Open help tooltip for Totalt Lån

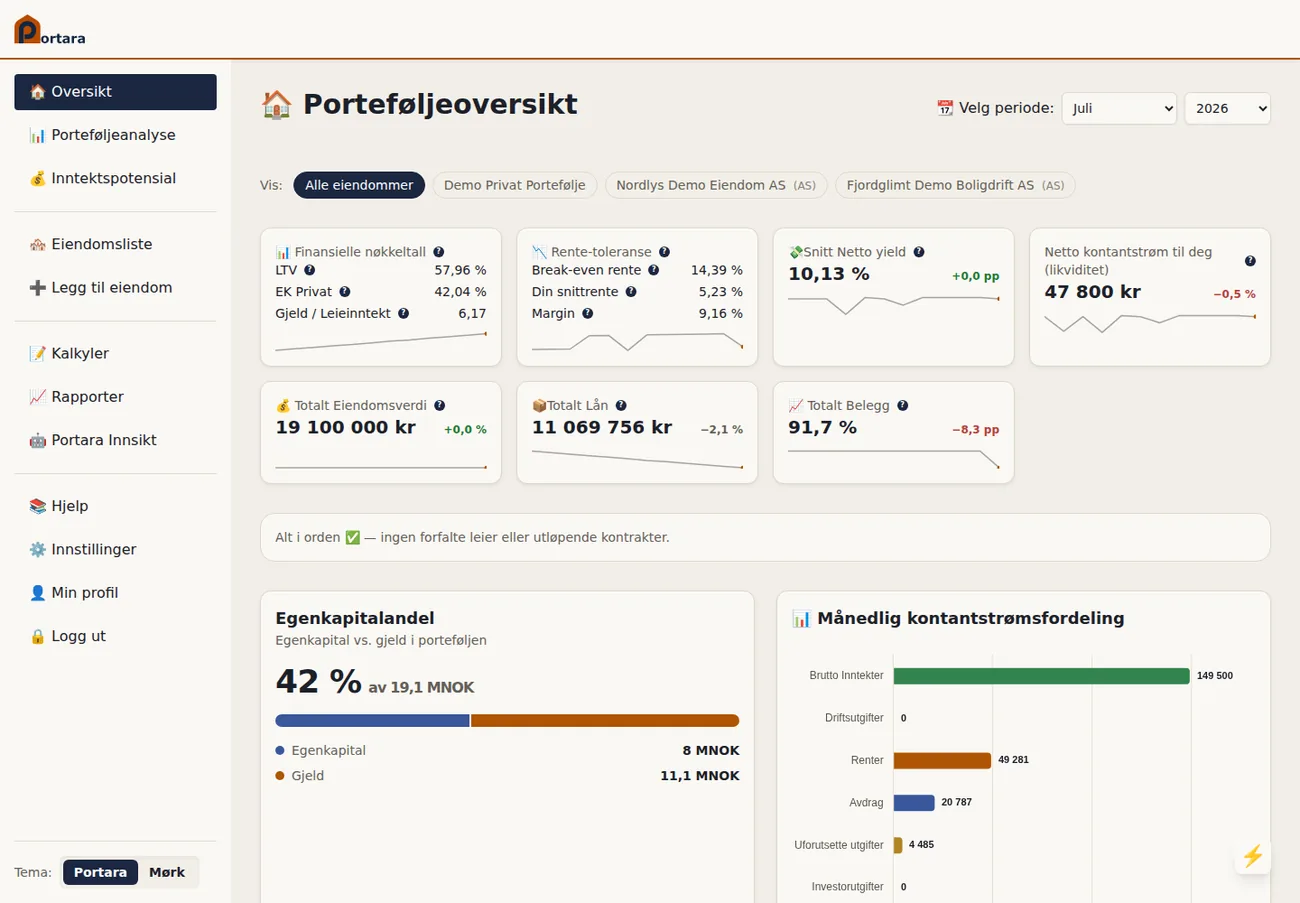pos(620,405)
